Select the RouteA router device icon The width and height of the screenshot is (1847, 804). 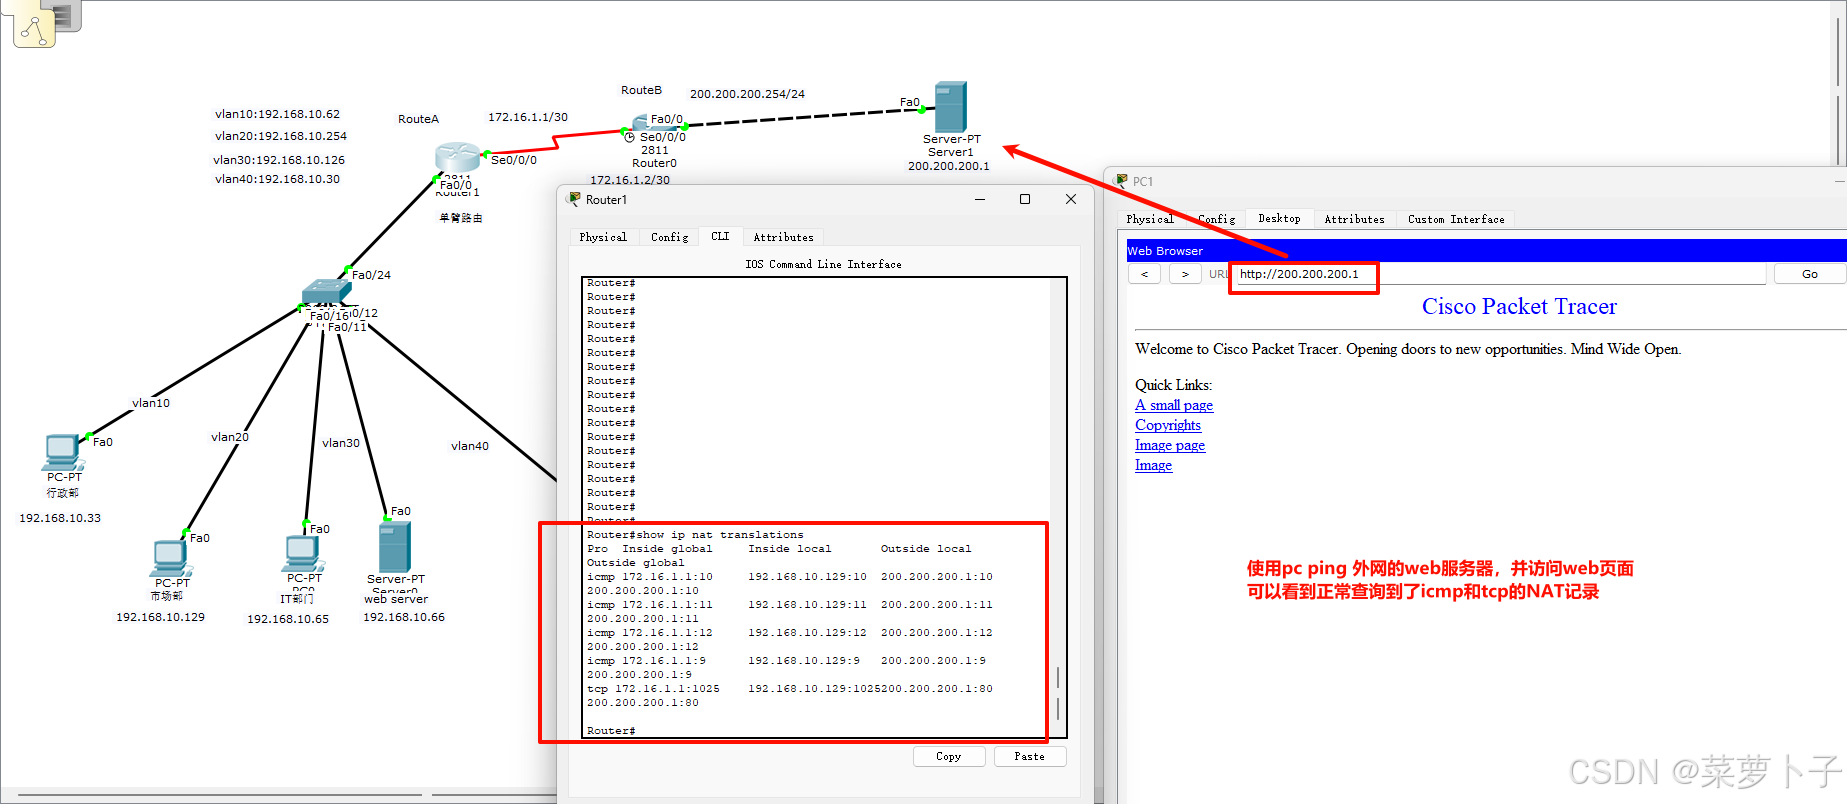pos(457,157)
